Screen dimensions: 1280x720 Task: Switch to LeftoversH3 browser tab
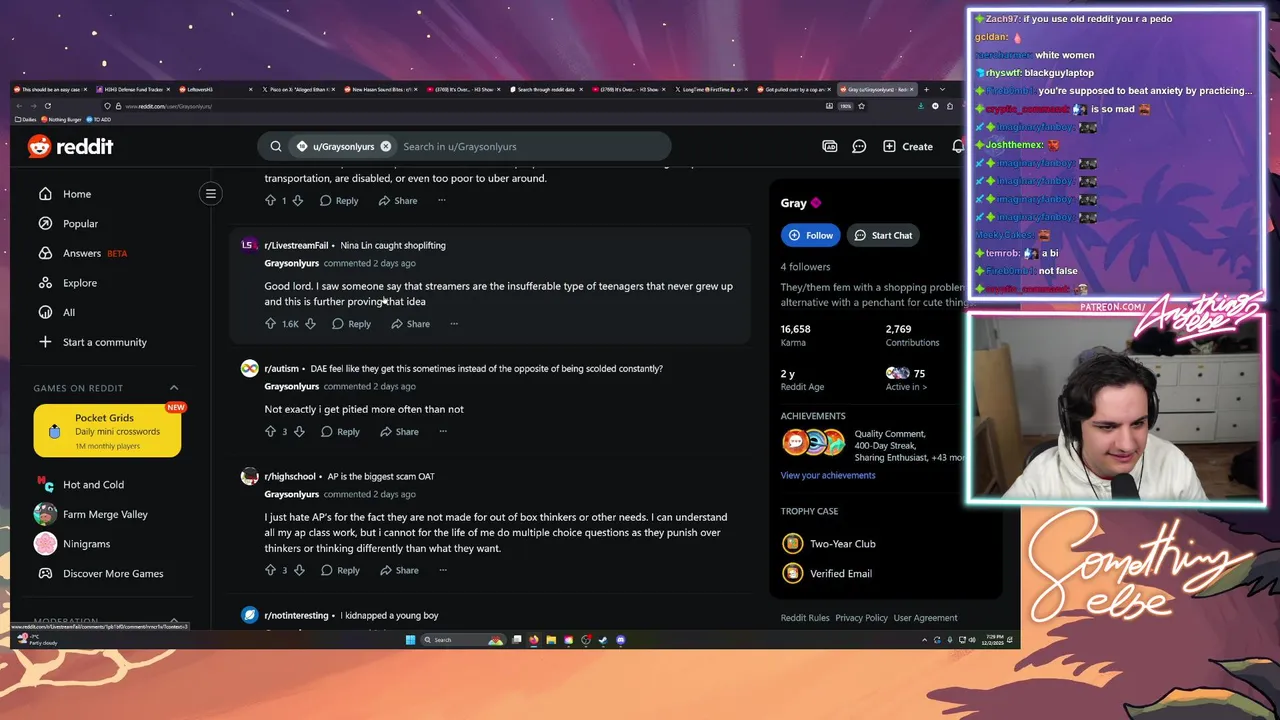(x=215, y=89)
